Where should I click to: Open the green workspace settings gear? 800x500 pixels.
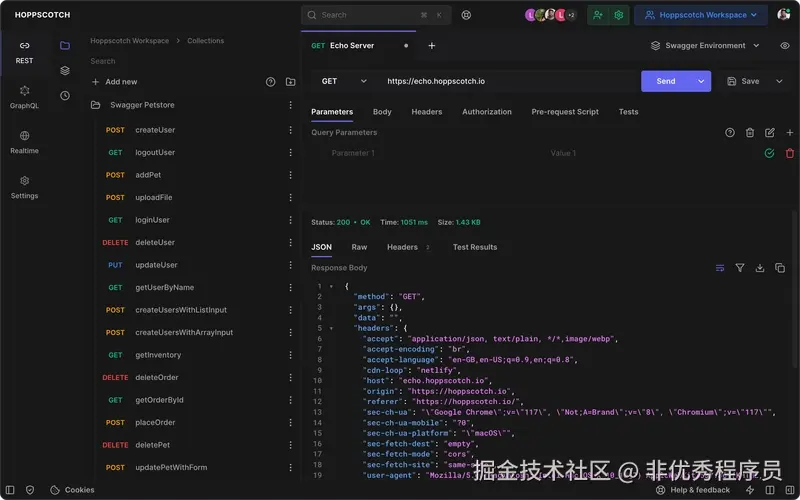click(618, 15)
